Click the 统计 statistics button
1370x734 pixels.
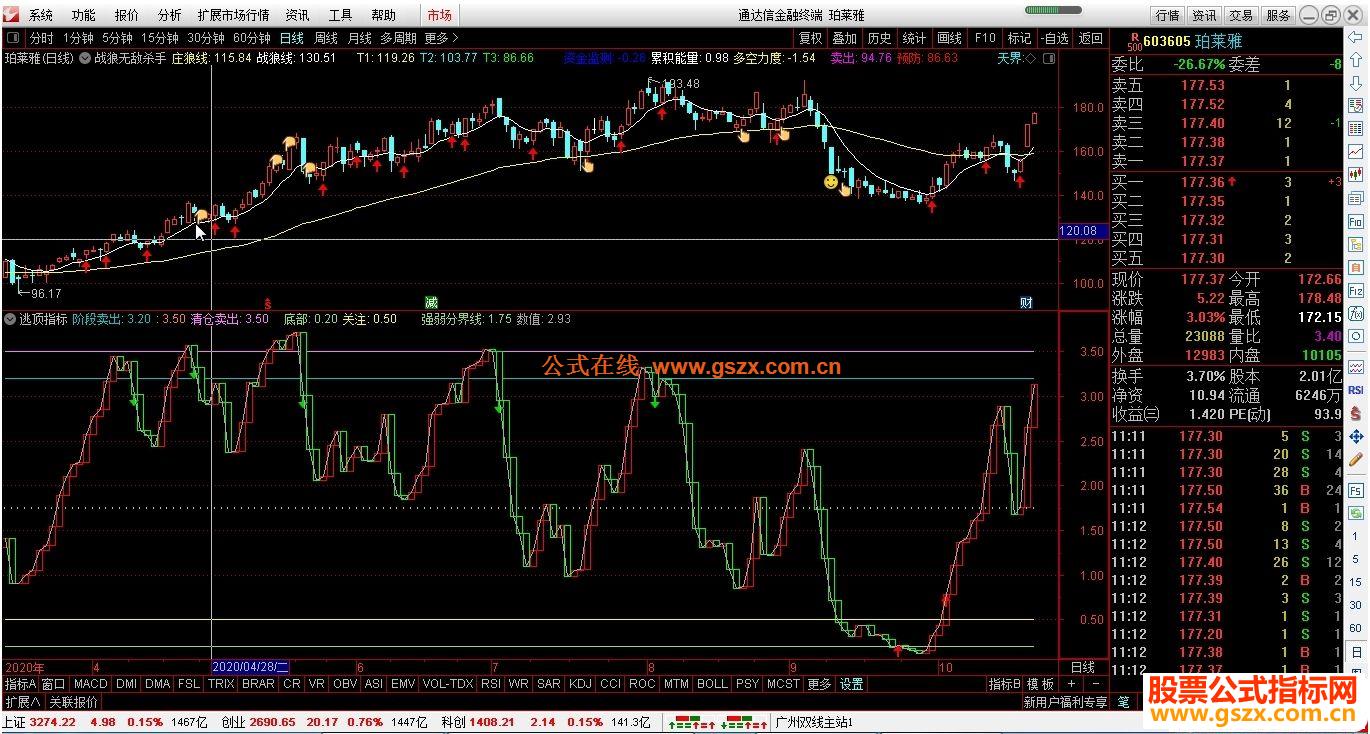(x=914, y=38)
